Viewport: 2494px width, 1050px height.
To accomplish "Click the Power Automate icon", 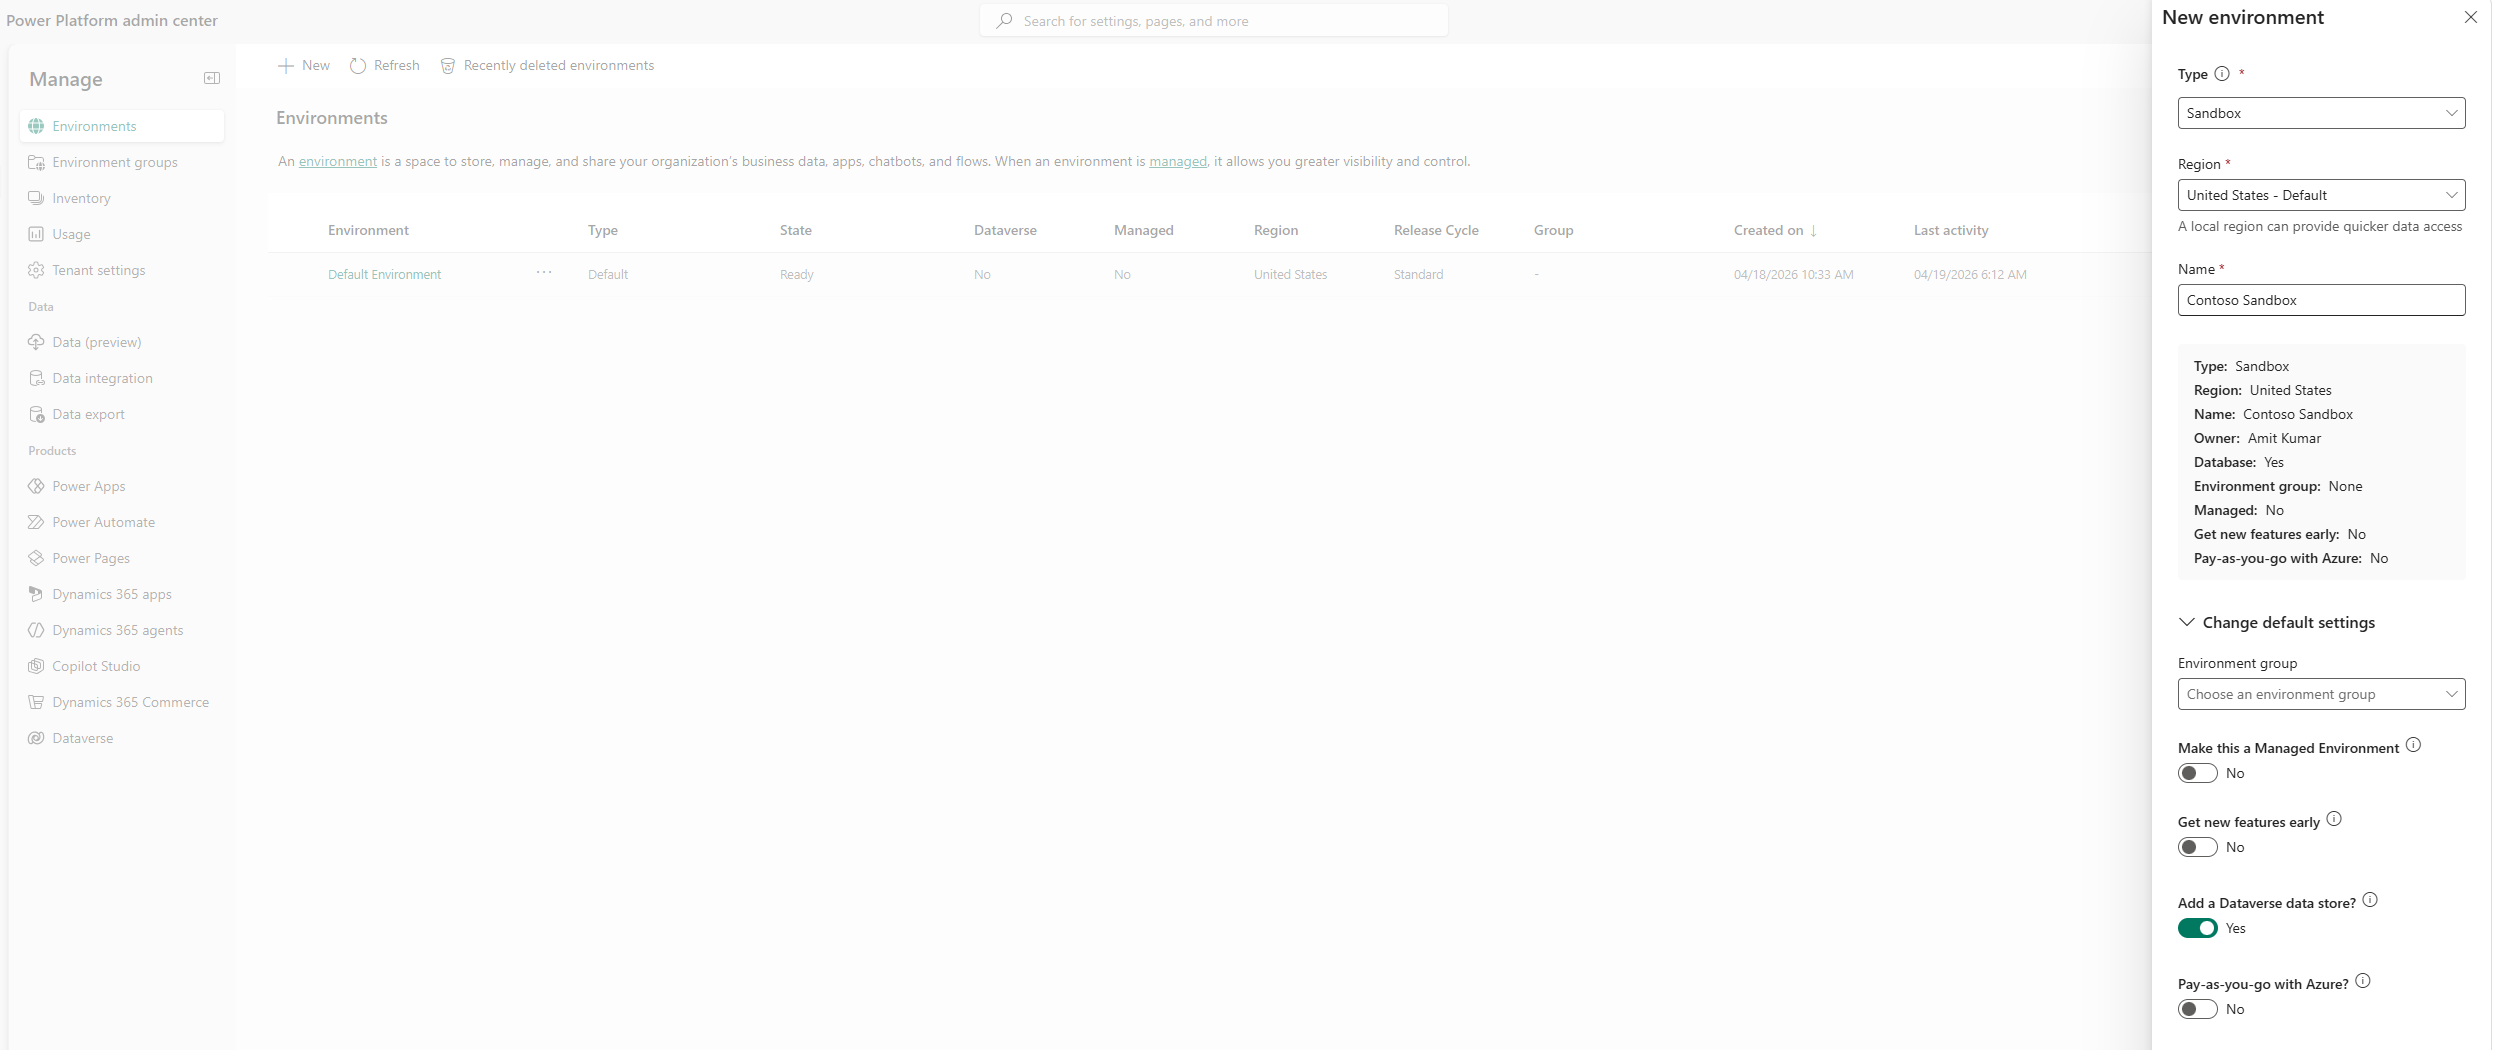I will pos(36,522).
